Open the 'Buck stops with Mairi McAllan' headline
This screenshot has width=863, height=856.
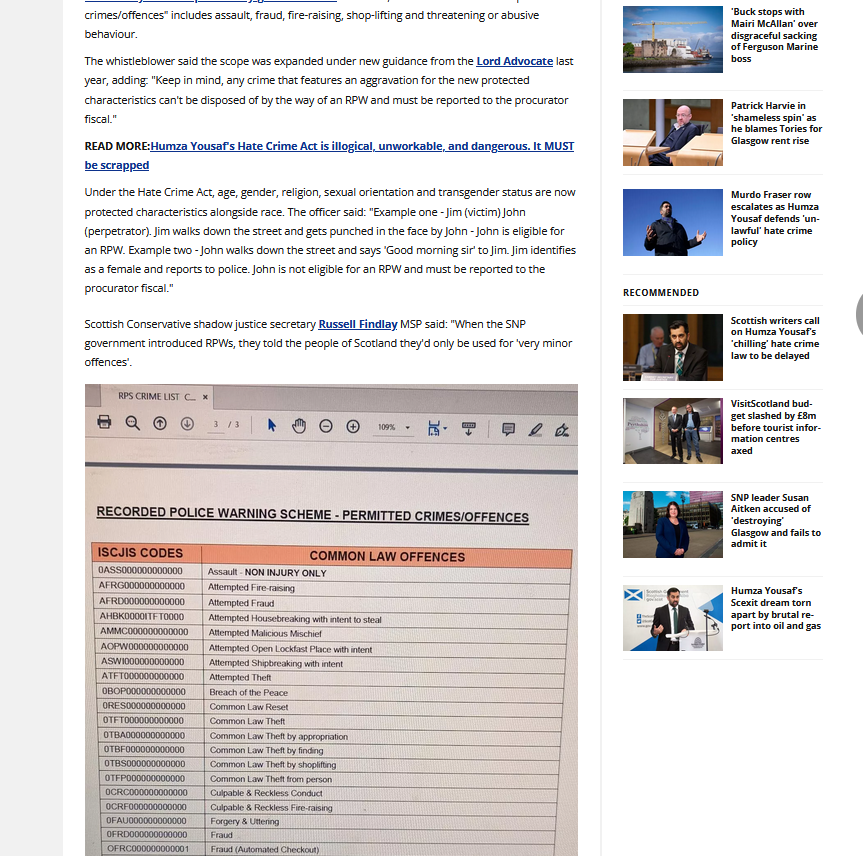coord(774,35)
